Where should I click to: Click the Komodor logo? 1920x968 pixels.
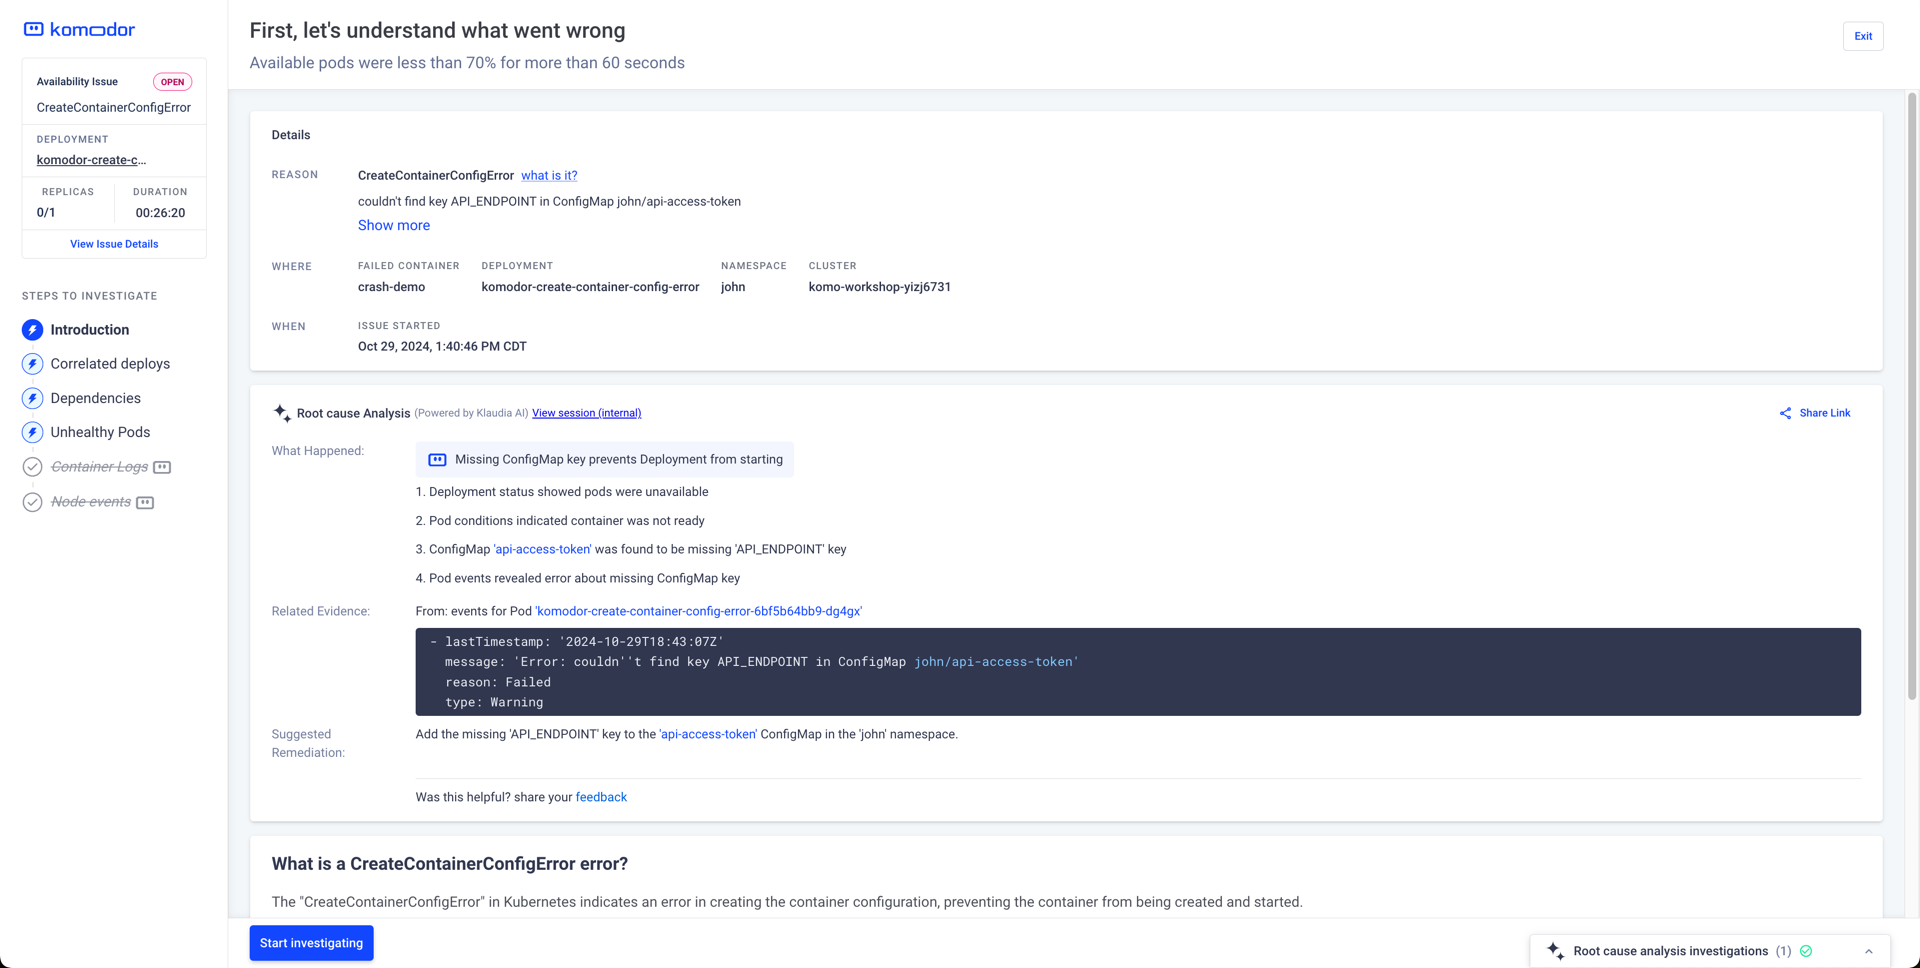[79, 30]
